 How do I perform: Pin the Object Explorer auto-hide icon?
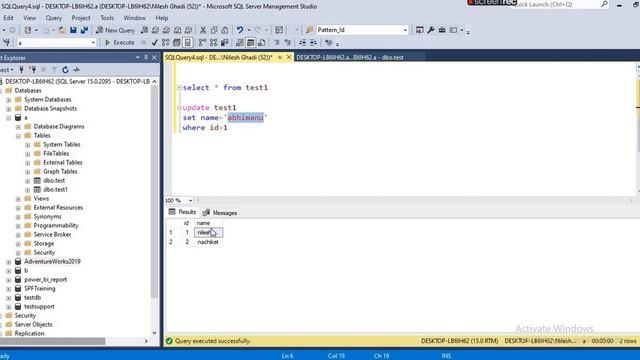click(146, 58)
